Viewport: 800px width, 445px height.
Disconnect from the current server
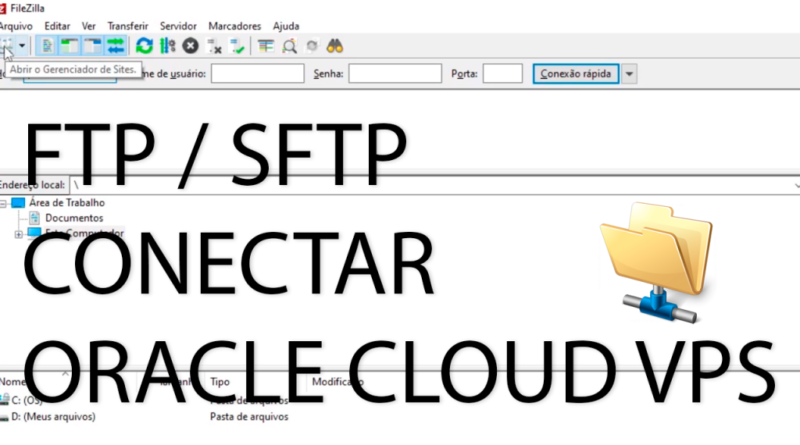(214, 46)
